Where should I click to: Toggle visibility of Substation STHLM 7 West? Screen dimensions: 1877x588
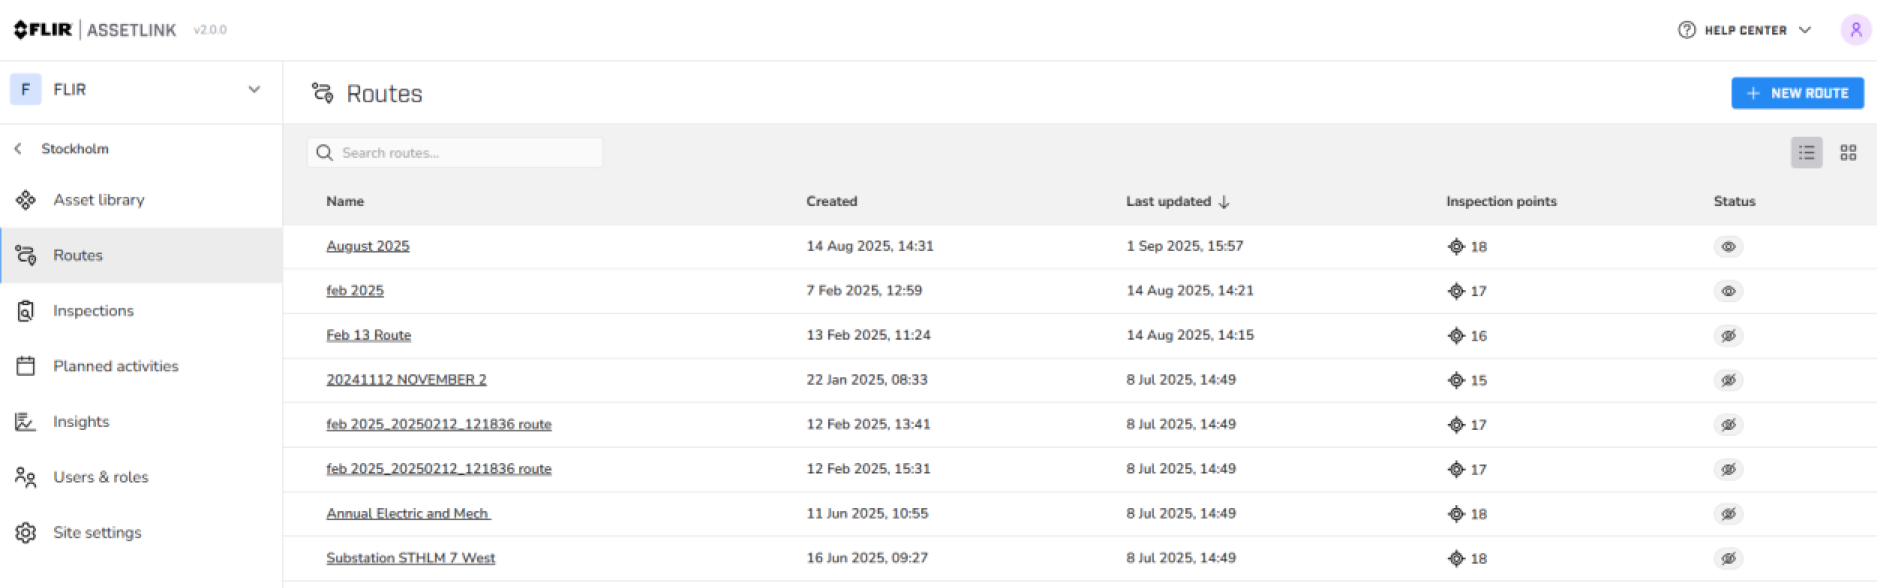pos(1727,559)
